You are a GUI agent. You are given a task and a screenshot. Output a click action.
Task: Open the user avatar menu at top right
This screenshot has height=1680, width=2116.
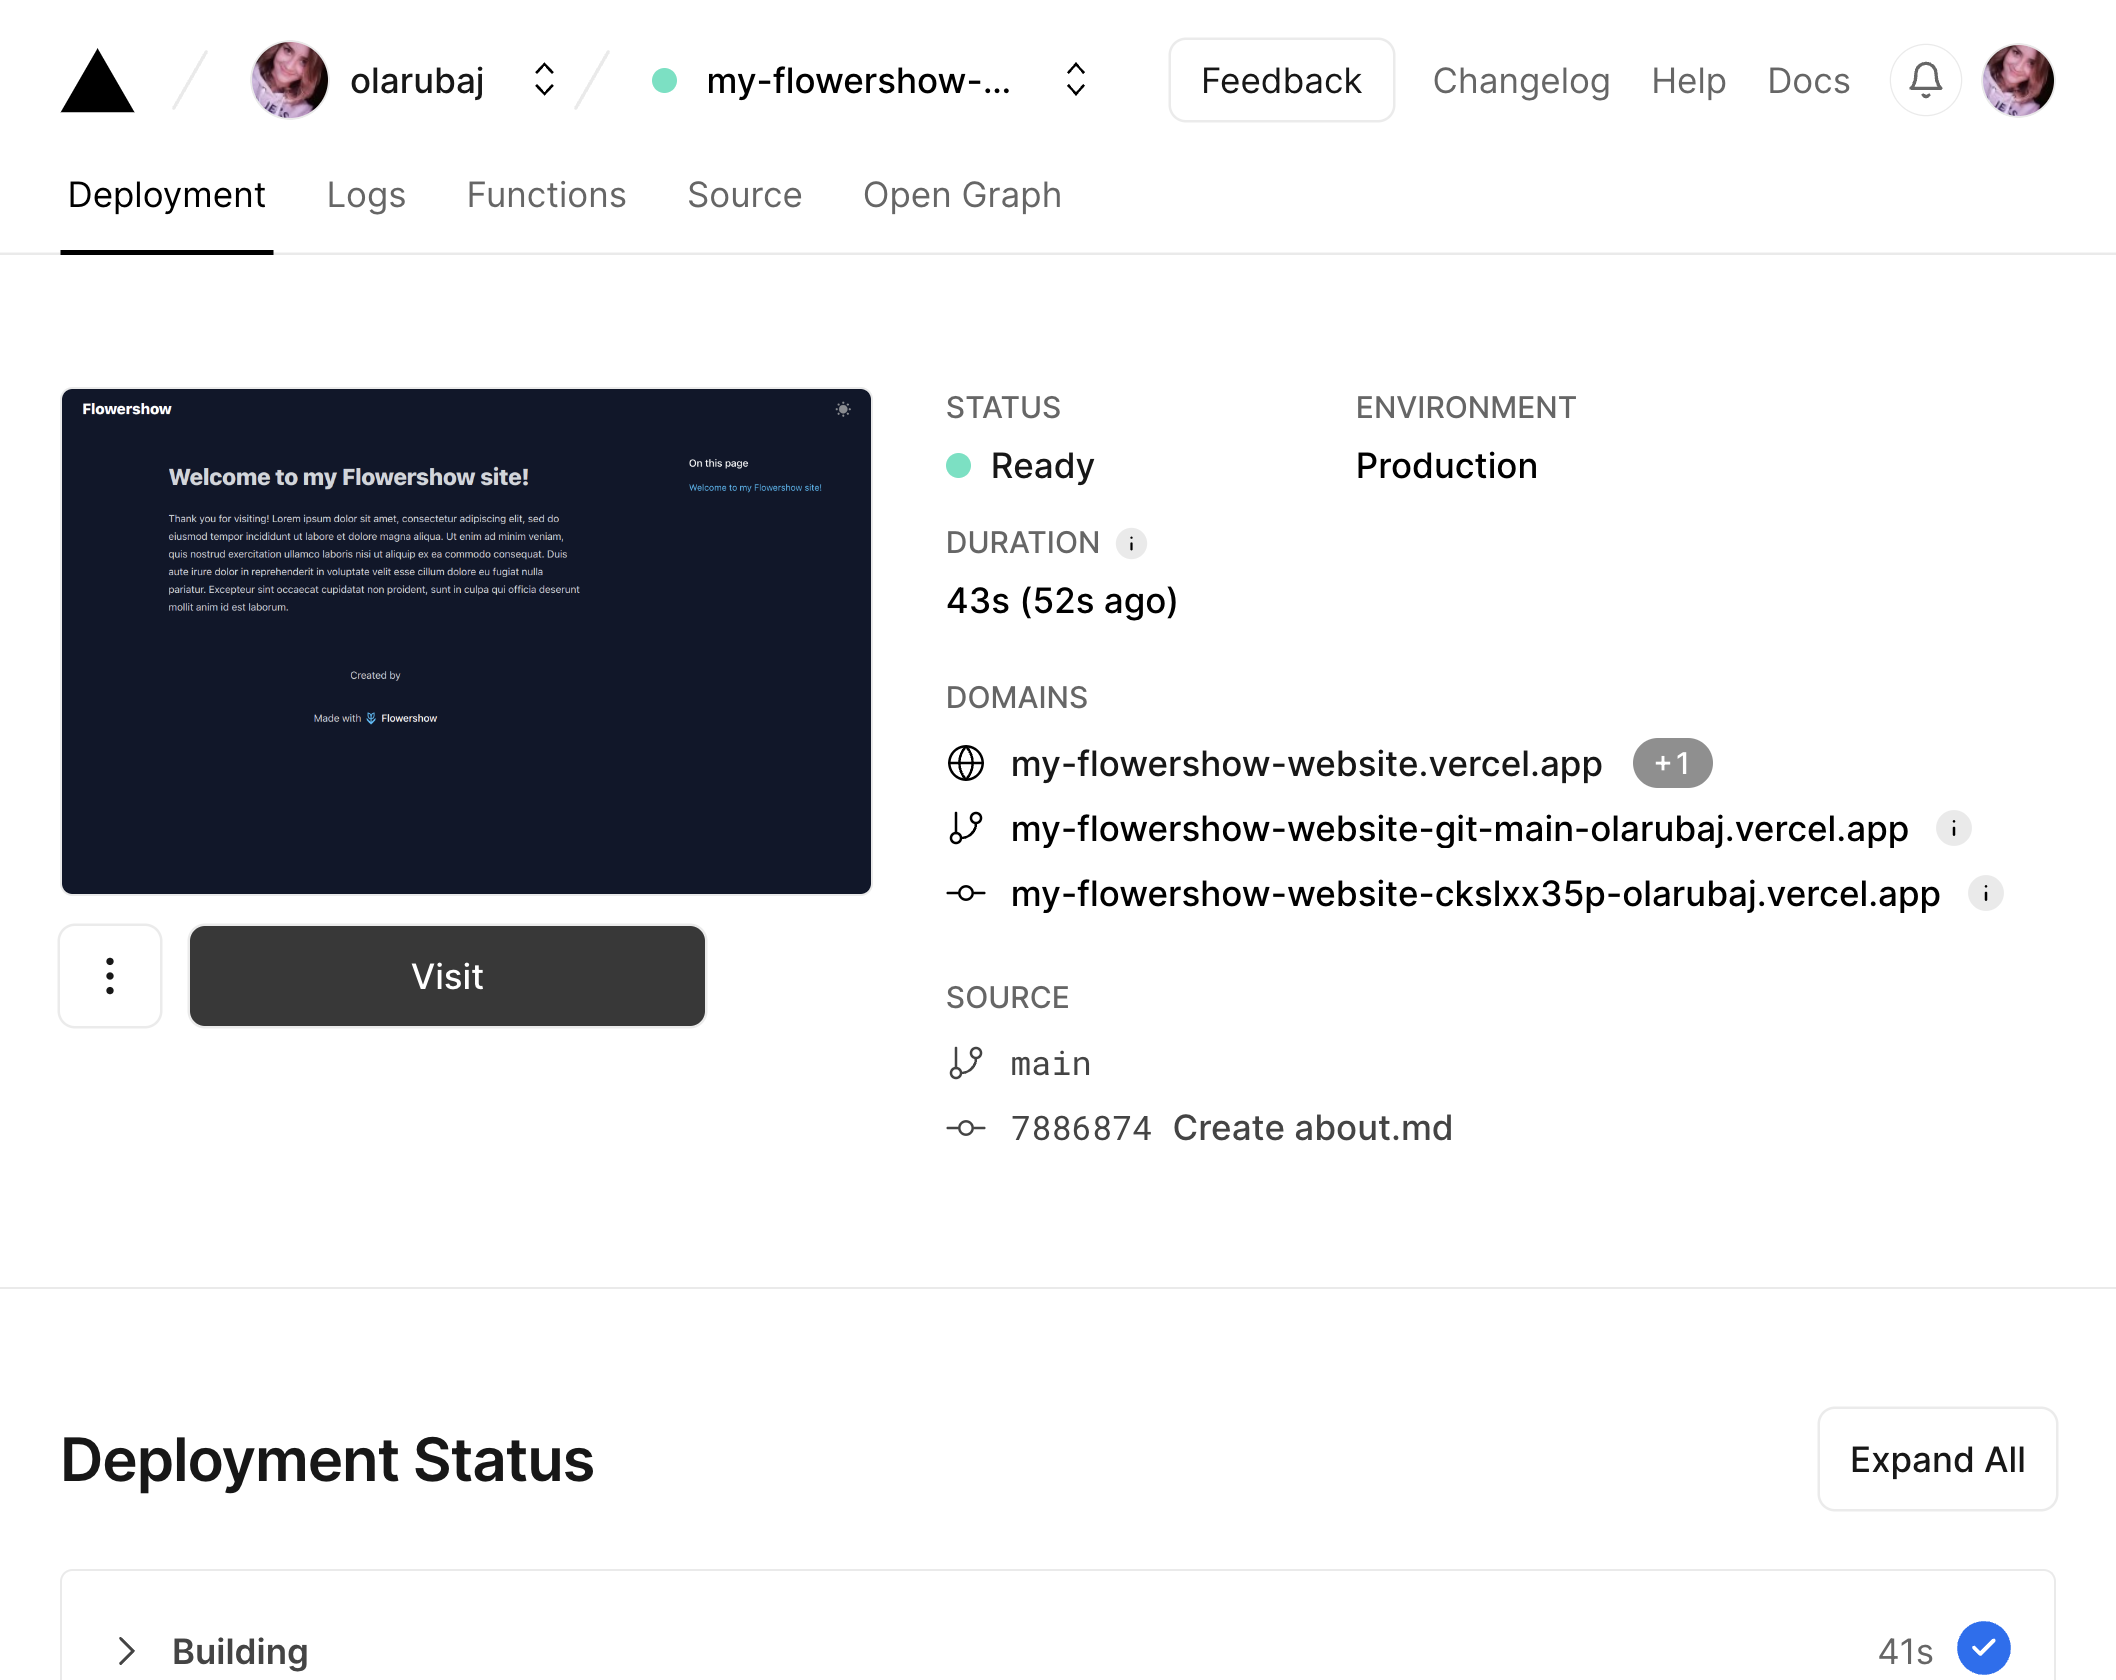coord(2018,80)
